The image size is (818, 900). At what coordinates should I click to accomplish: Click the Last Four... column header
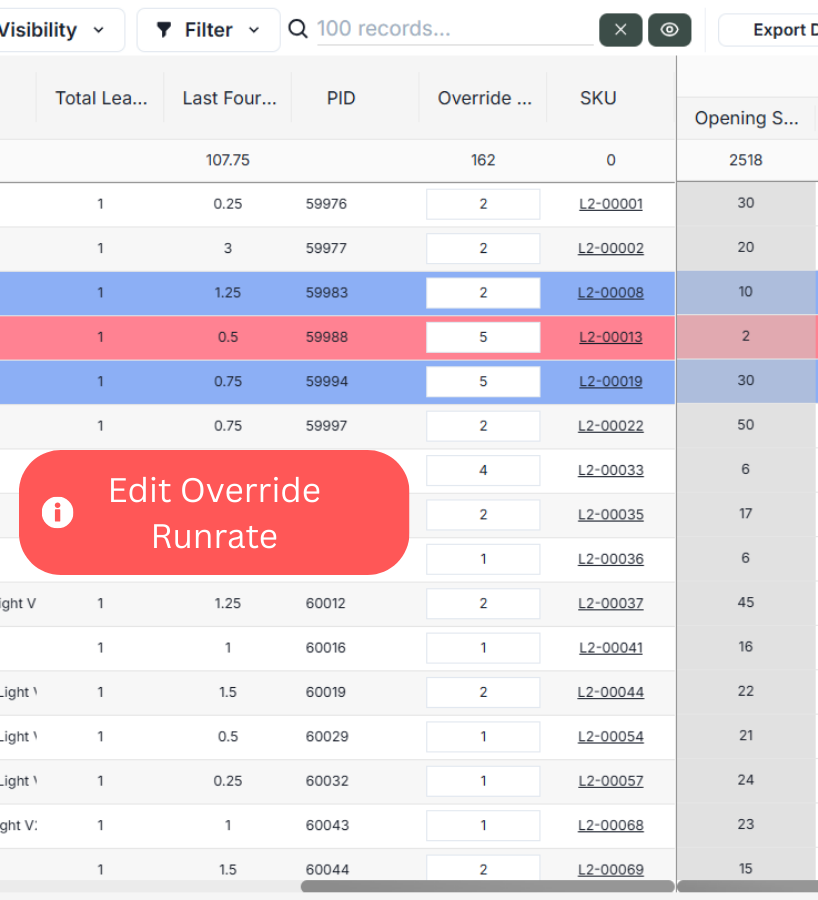pyautogui.click(x=229, y=98)
